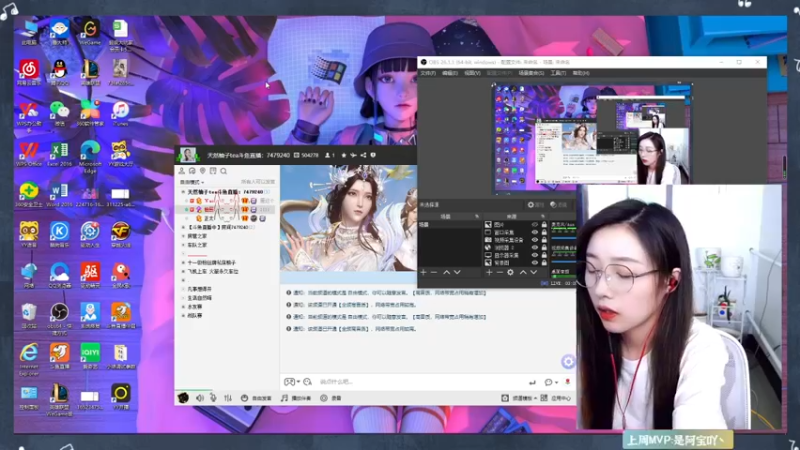Click the 录音 record button in YY
The image size is (800, 450).
click(331, 398)
